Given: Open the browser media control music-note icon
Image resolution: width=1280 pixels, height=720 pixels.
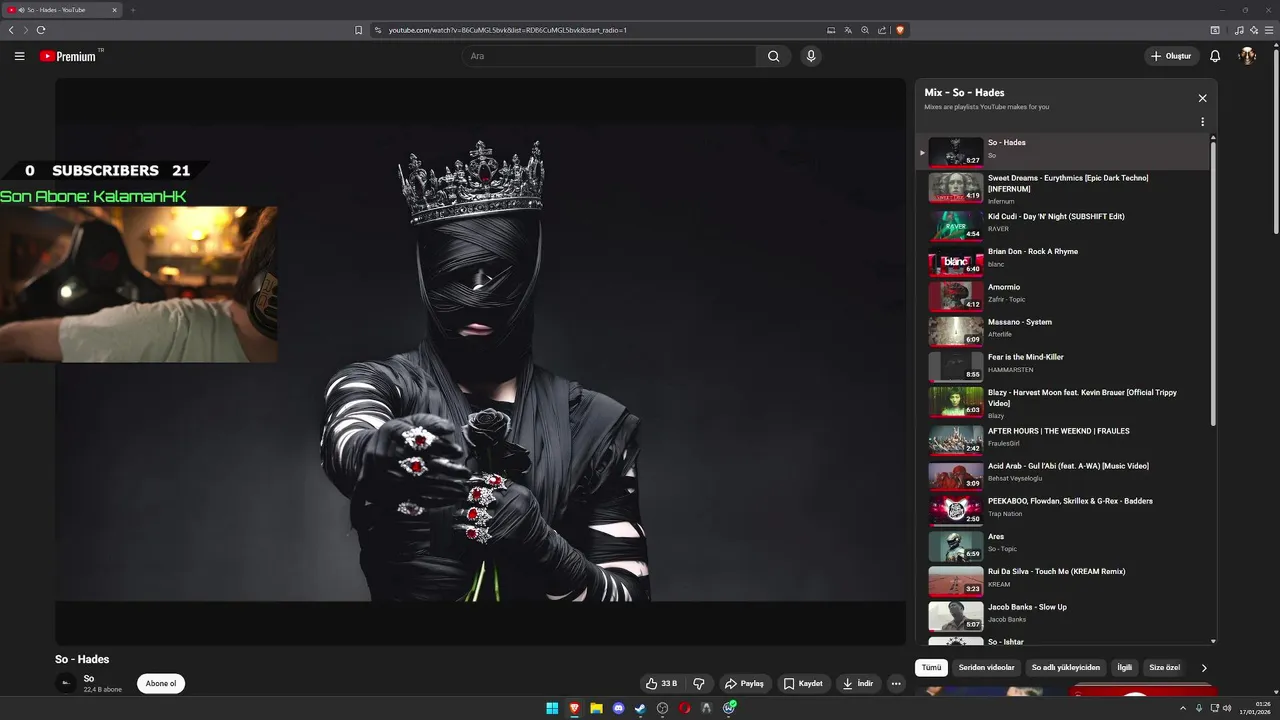Looking at the screenshot, I should click(x=1240, y=30).
